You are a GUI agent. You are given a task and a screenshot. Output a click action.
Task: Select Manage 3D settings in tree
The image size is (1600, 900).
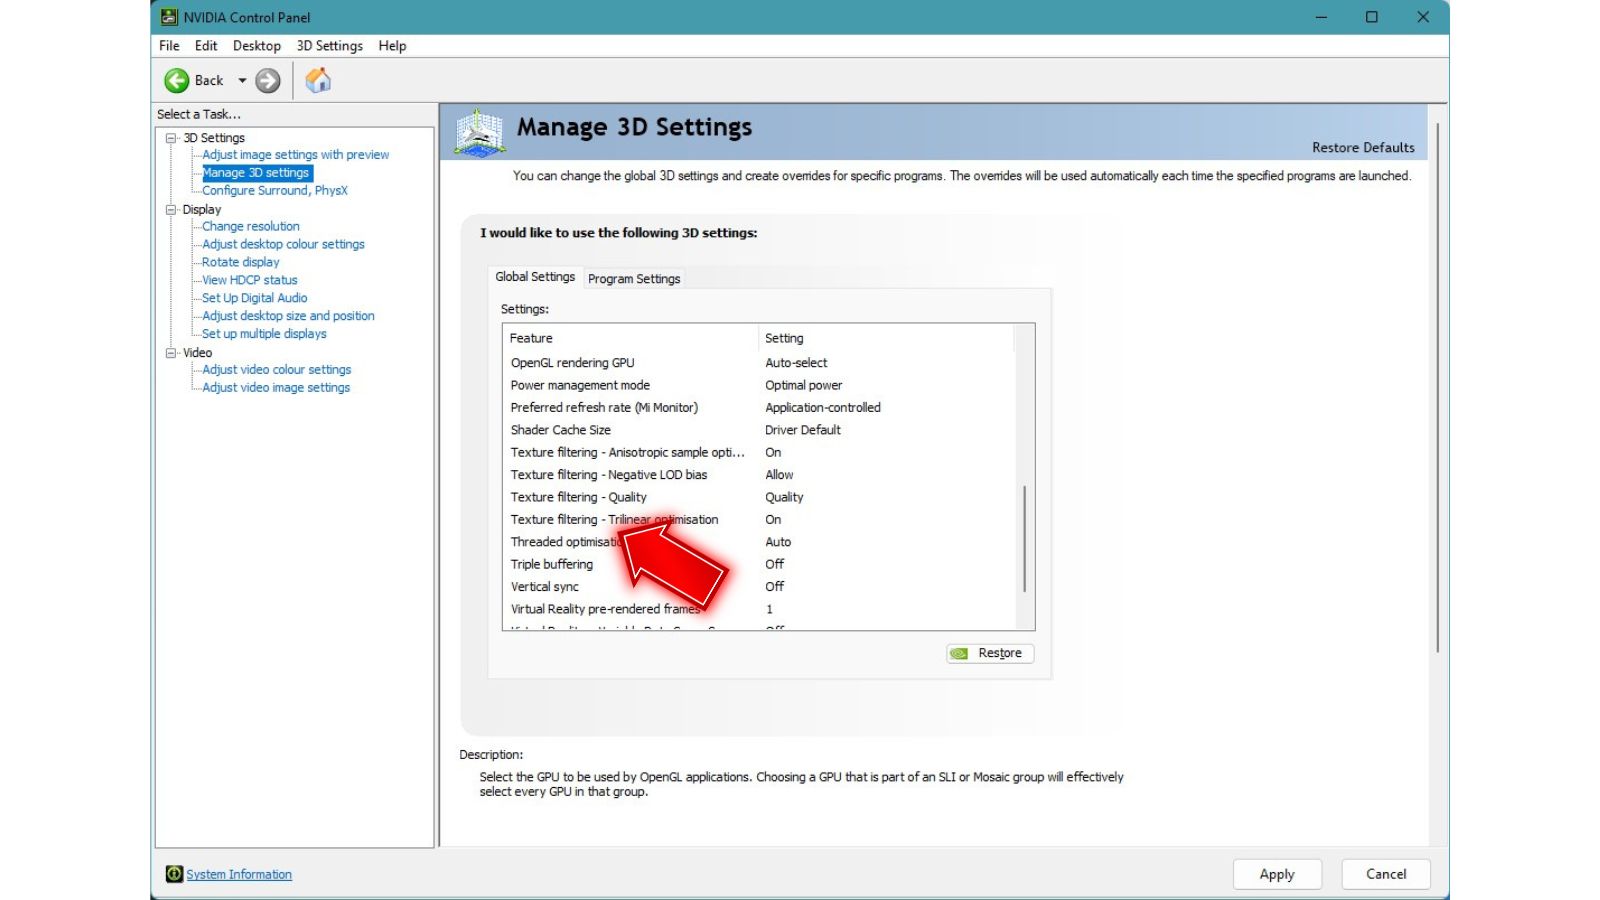[x=256, y=173]
